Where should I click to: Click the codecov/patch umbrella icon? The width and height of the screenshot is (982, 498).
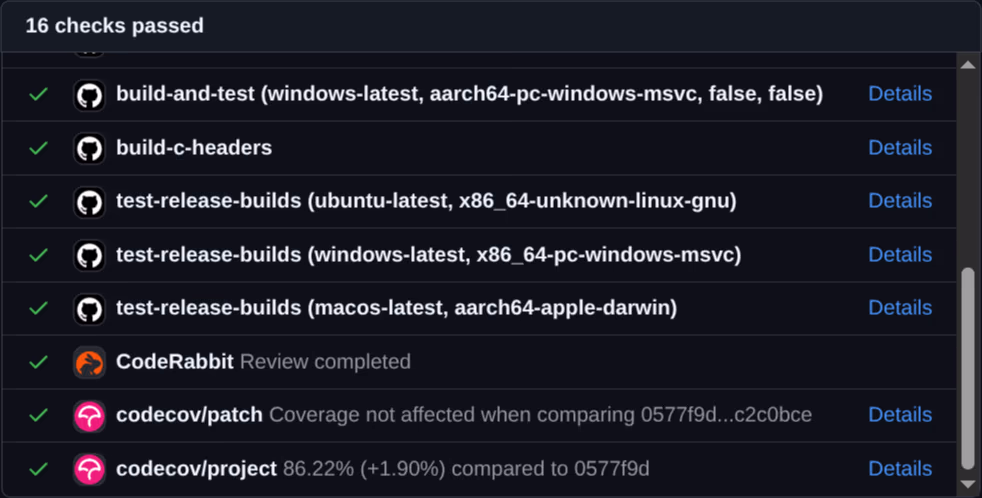click(x=90, y=415)
